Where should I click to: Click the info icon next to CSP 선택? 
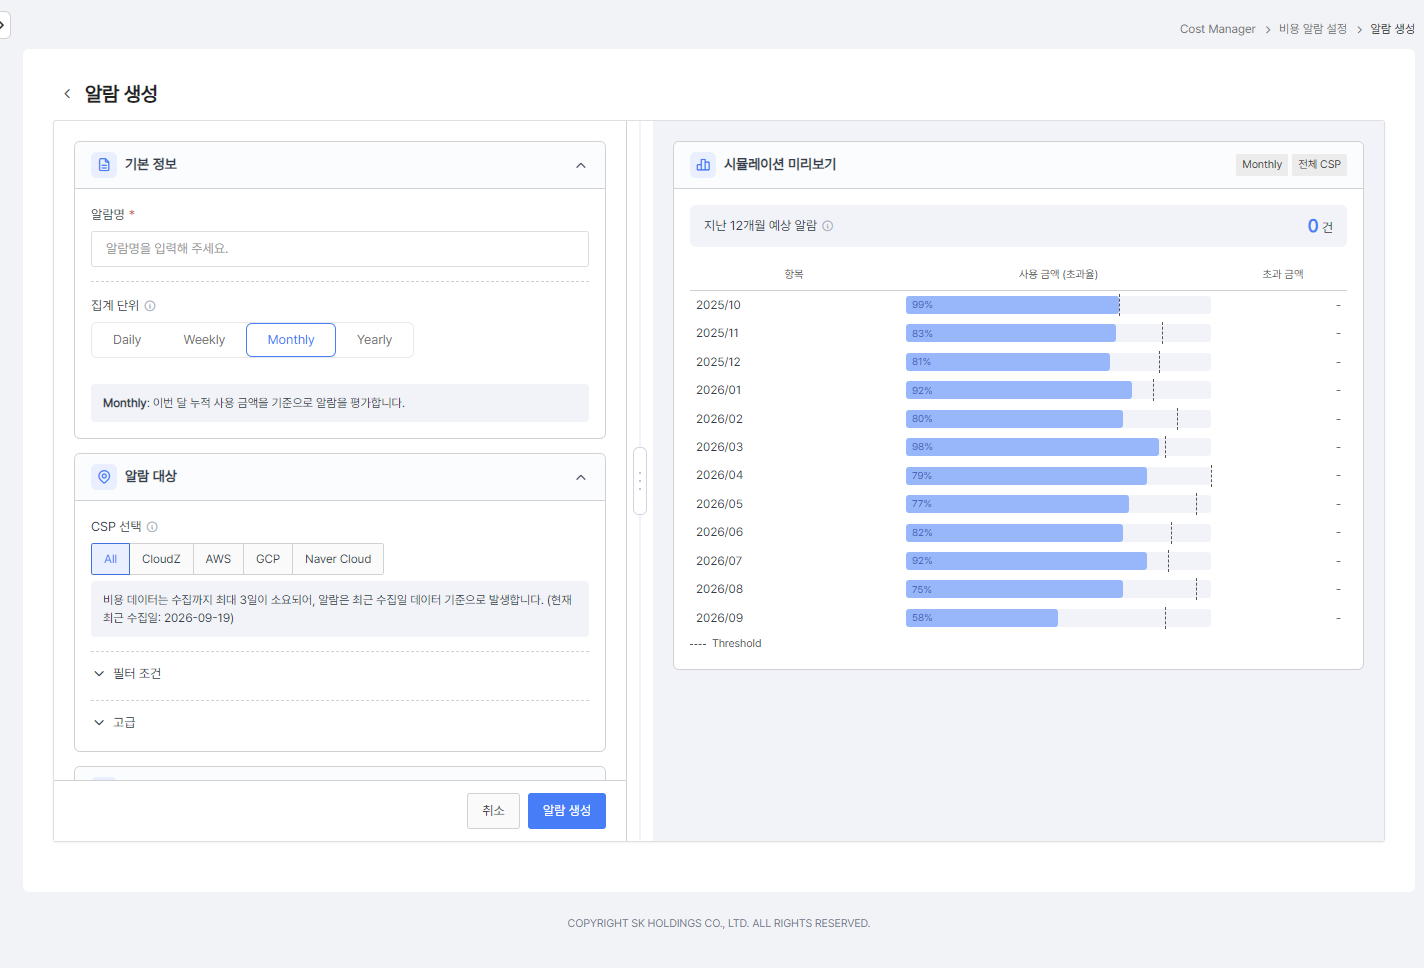coord(152,527)
